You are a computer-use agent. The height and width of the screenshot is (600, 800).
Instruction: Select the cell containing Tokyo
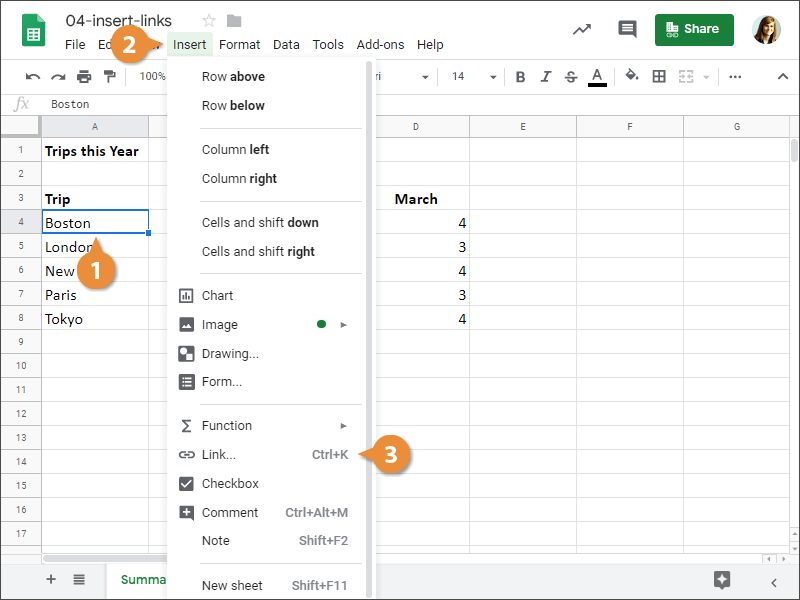point(95,319)
